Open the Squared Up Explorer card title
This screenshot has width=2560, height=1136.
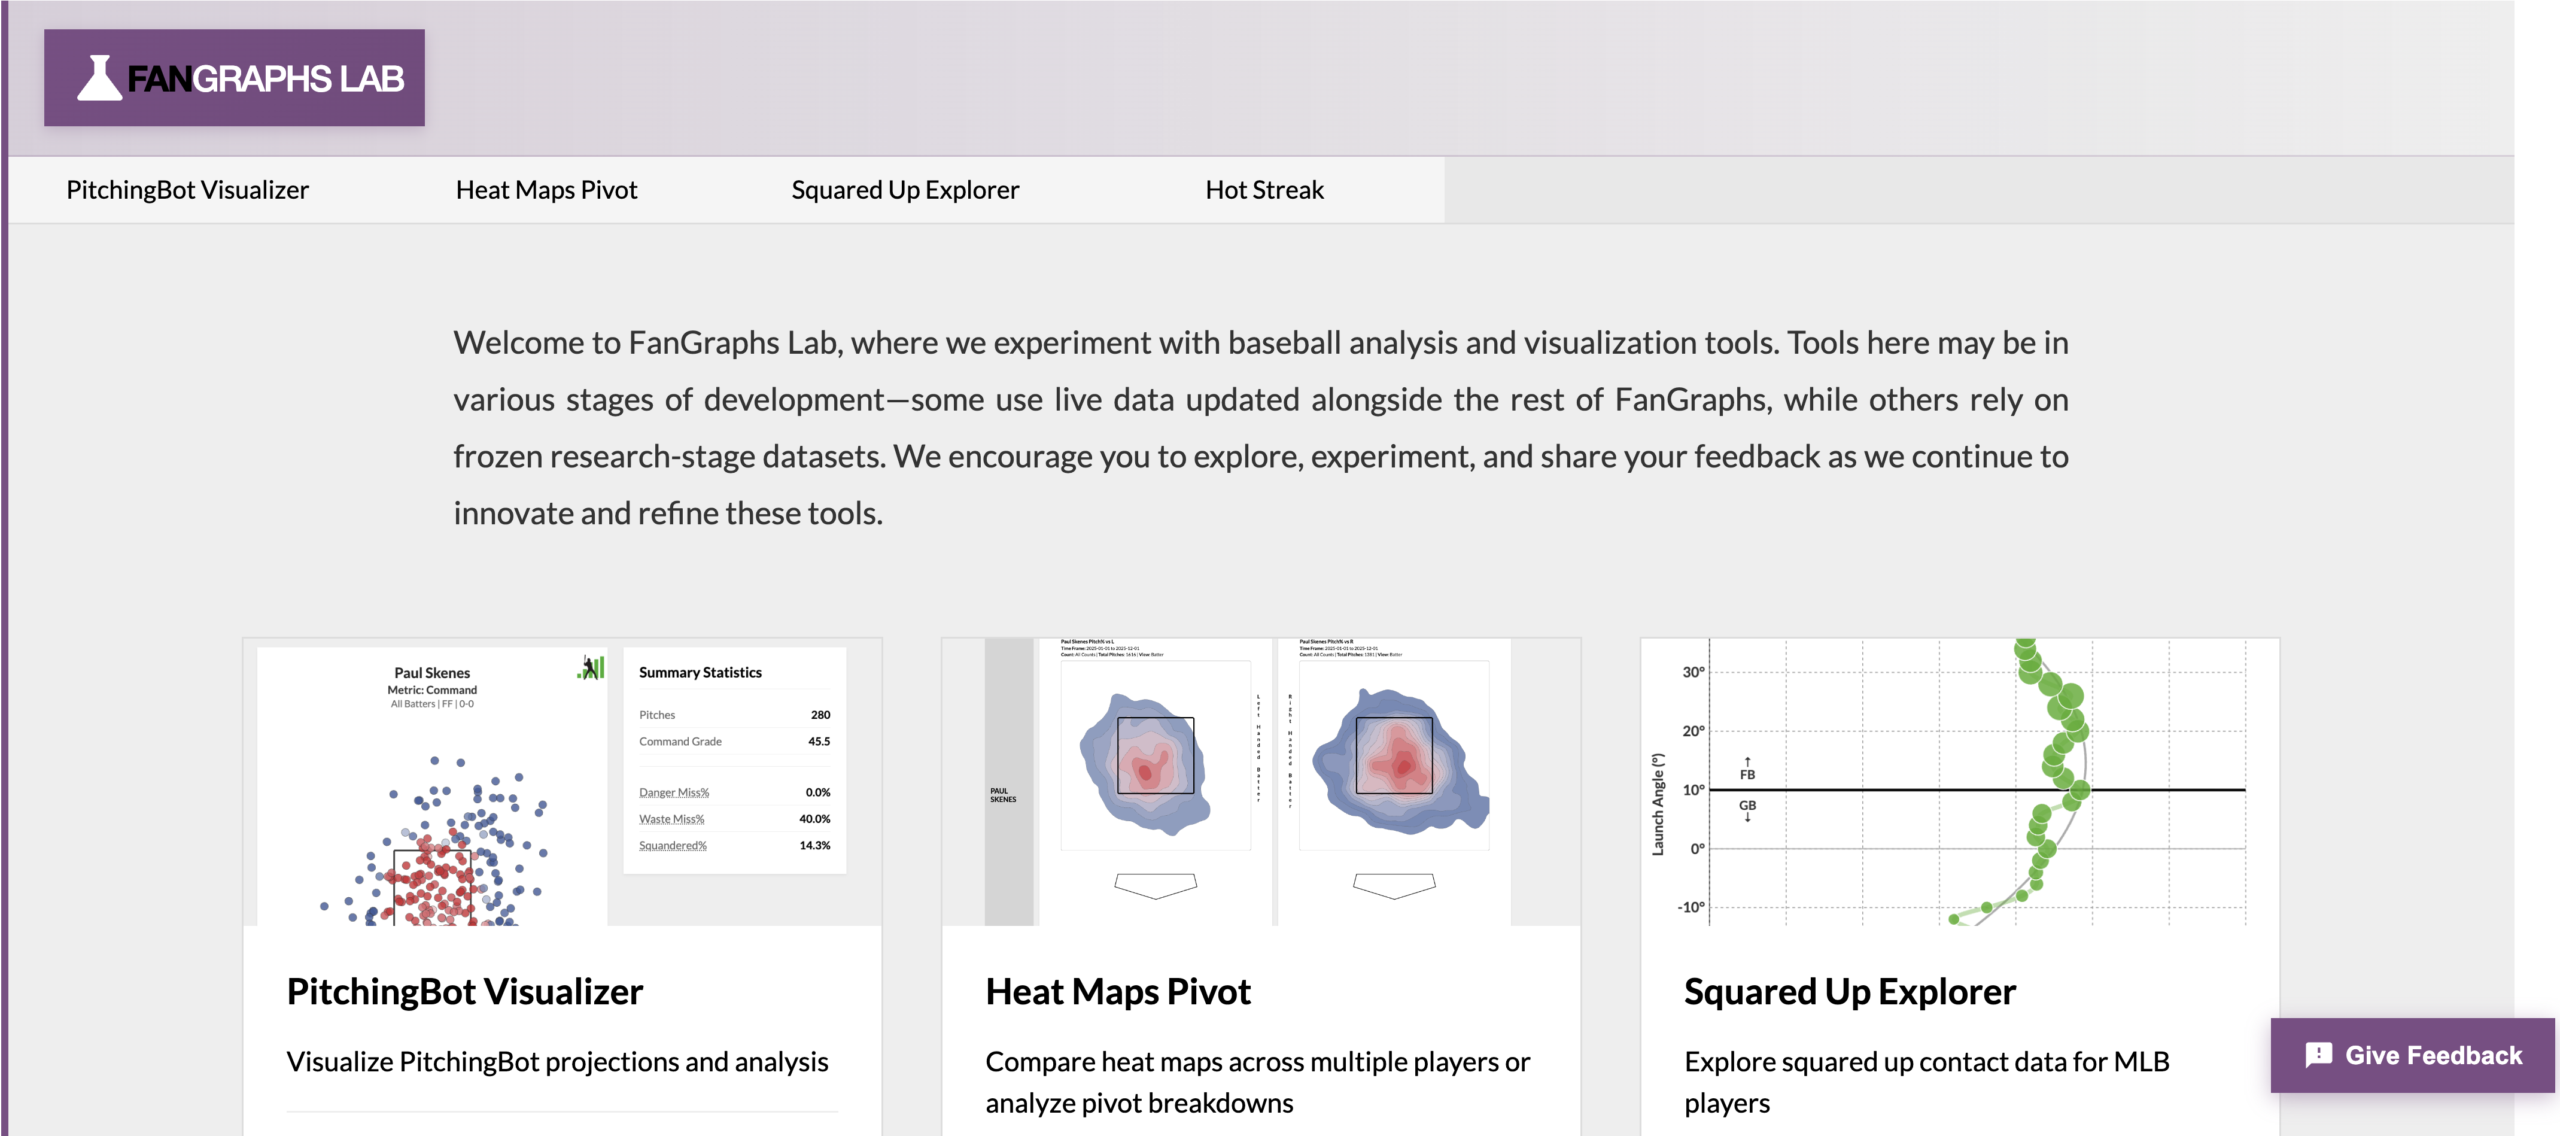coord(1850,992)
